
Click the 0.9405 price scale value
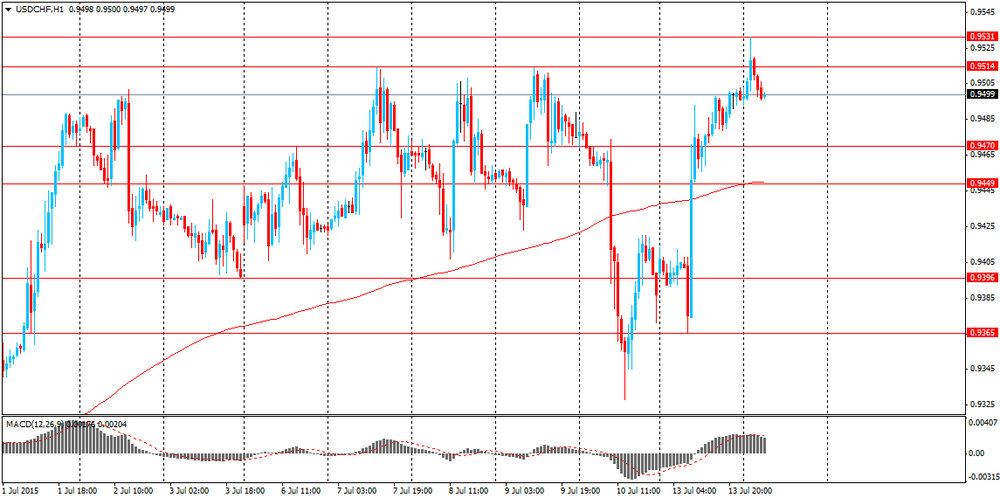[980, 261]
